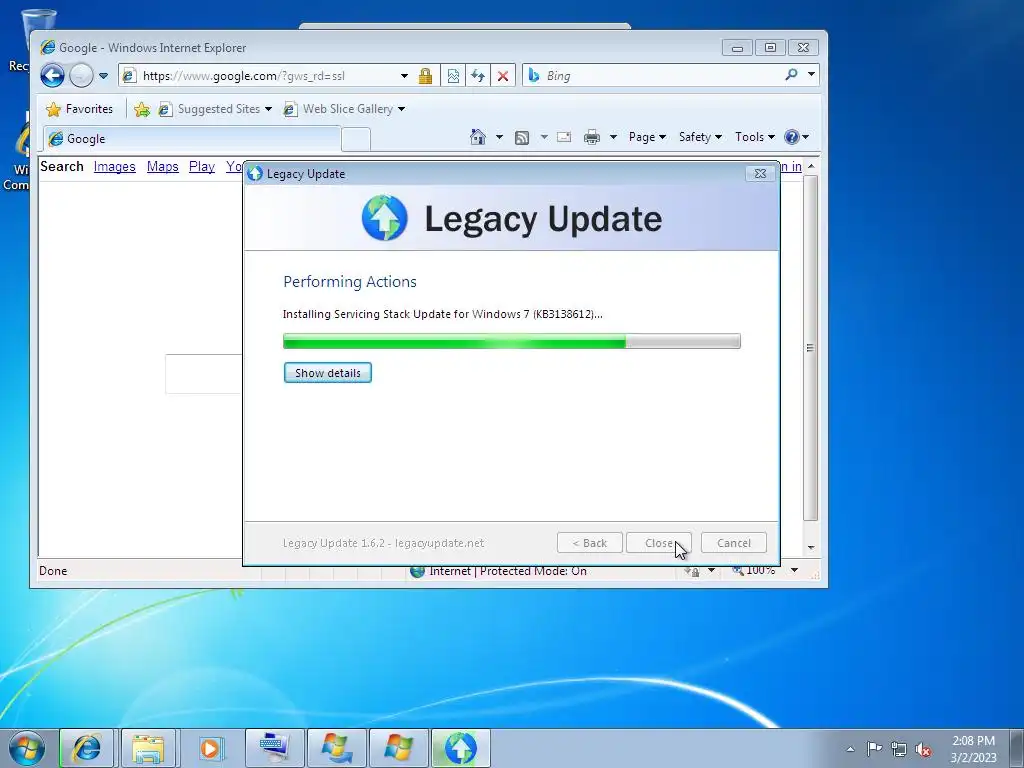Expand the Print options dropdown arrow
This screenshot has width=1024, height=768.
point(613,137)
